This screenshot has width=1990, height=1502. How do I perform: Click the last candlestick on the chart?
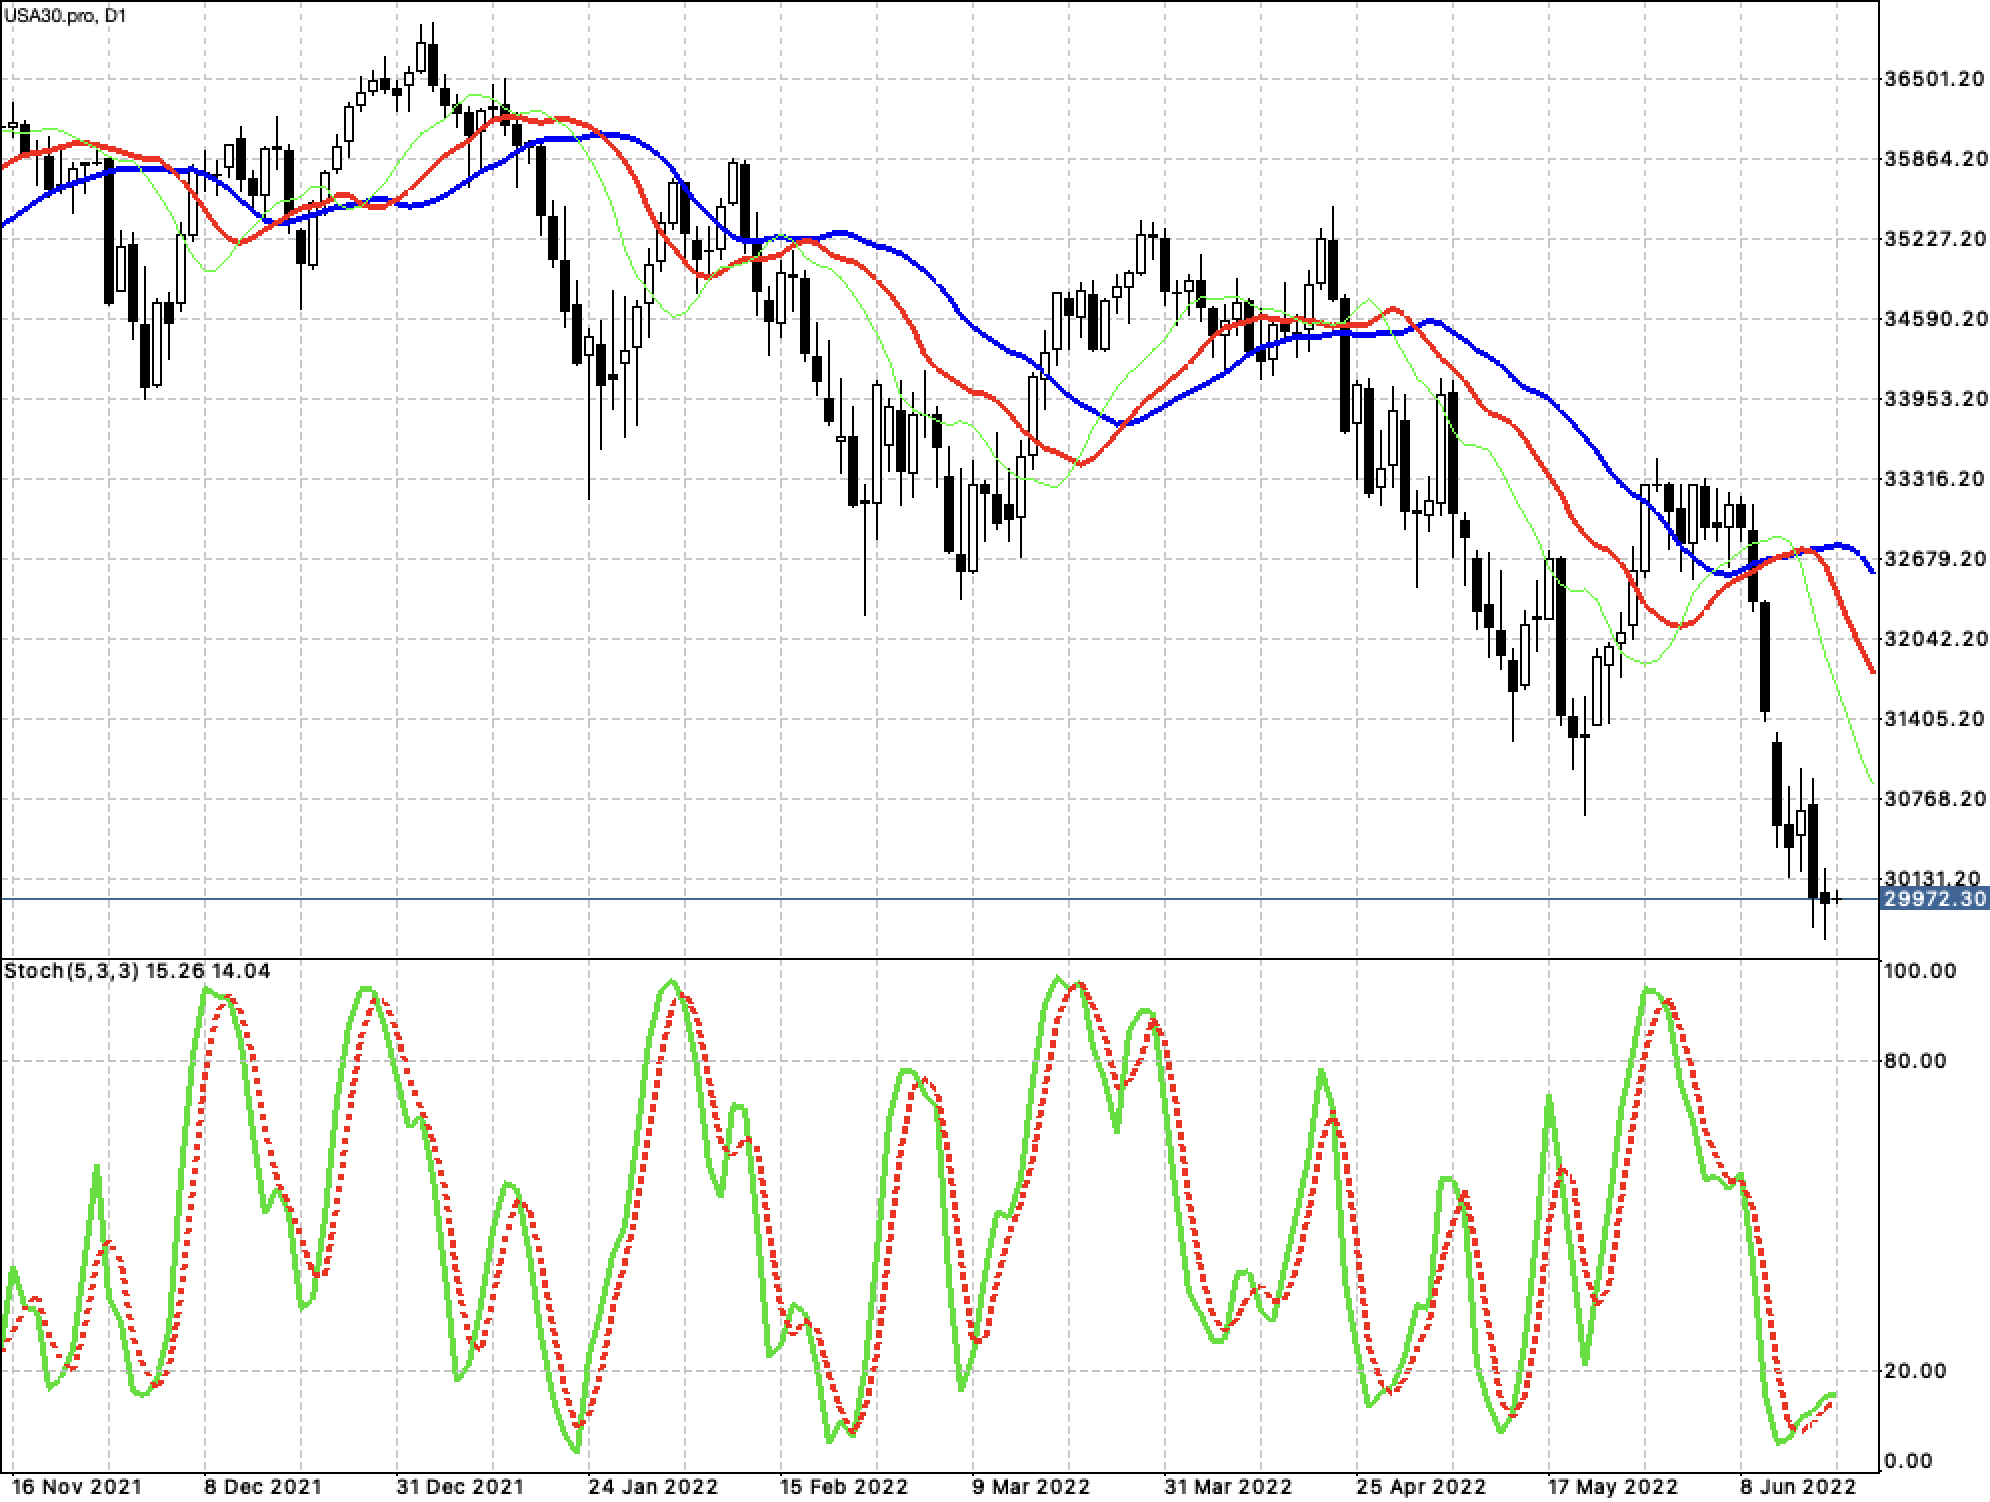pyautogui.click(x=1837, y=899)
